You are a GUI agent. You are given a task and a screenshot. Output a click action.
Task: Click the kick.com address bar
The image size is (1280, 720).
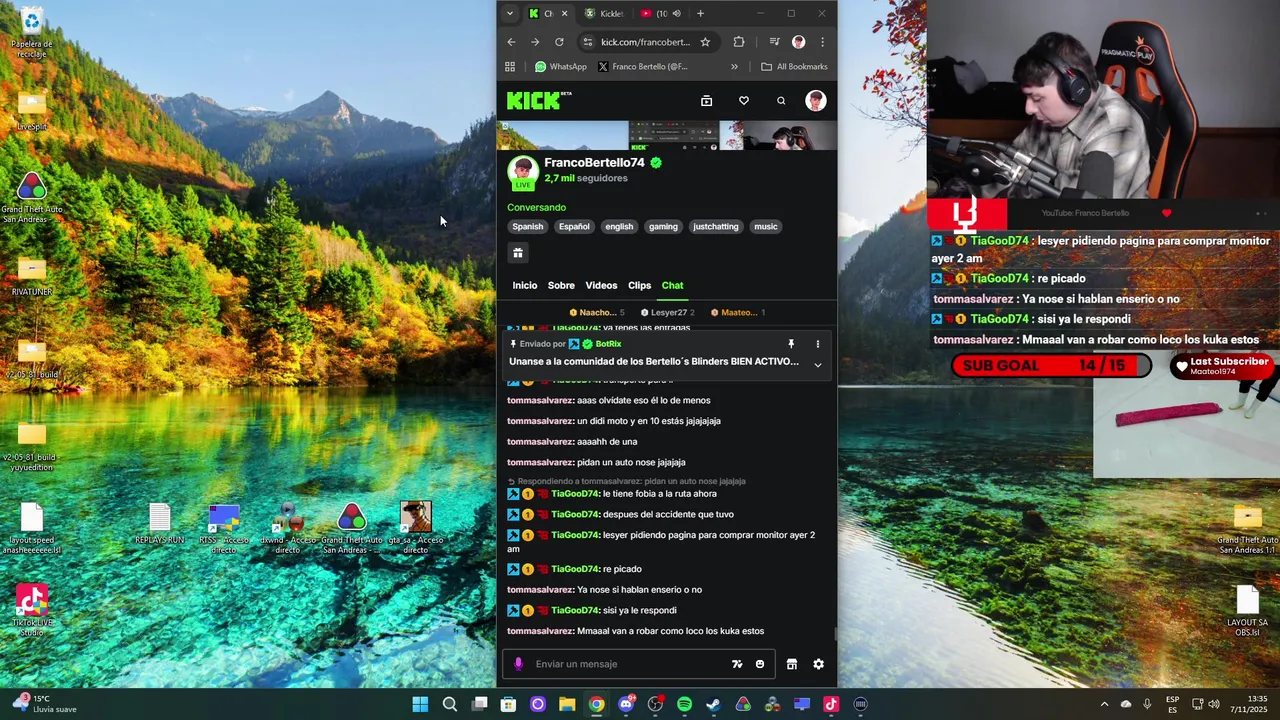click(x=646, y=42)
